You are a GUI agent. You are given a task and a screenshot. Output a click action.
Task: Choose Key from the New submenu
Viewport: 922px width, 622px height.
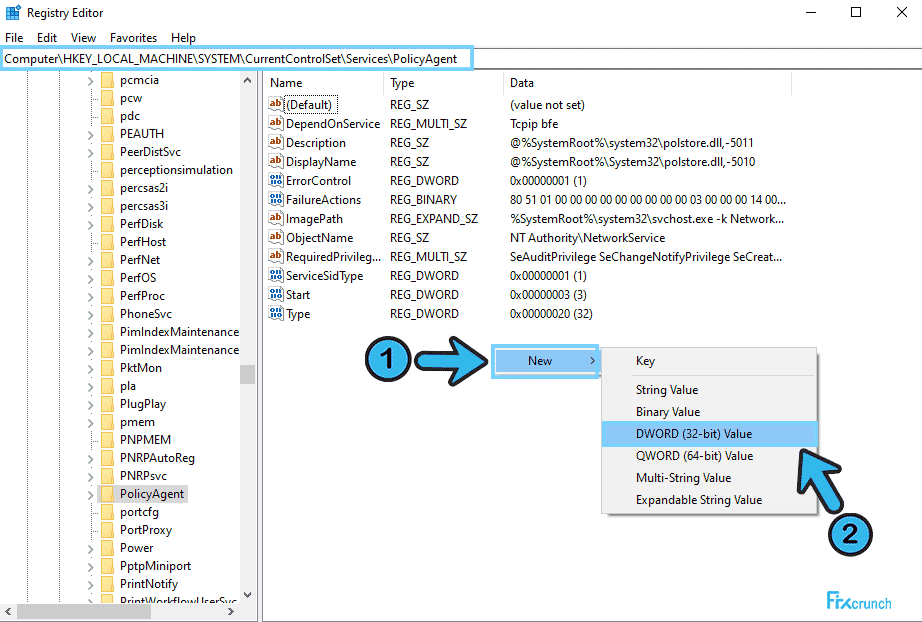click(709, 361)
